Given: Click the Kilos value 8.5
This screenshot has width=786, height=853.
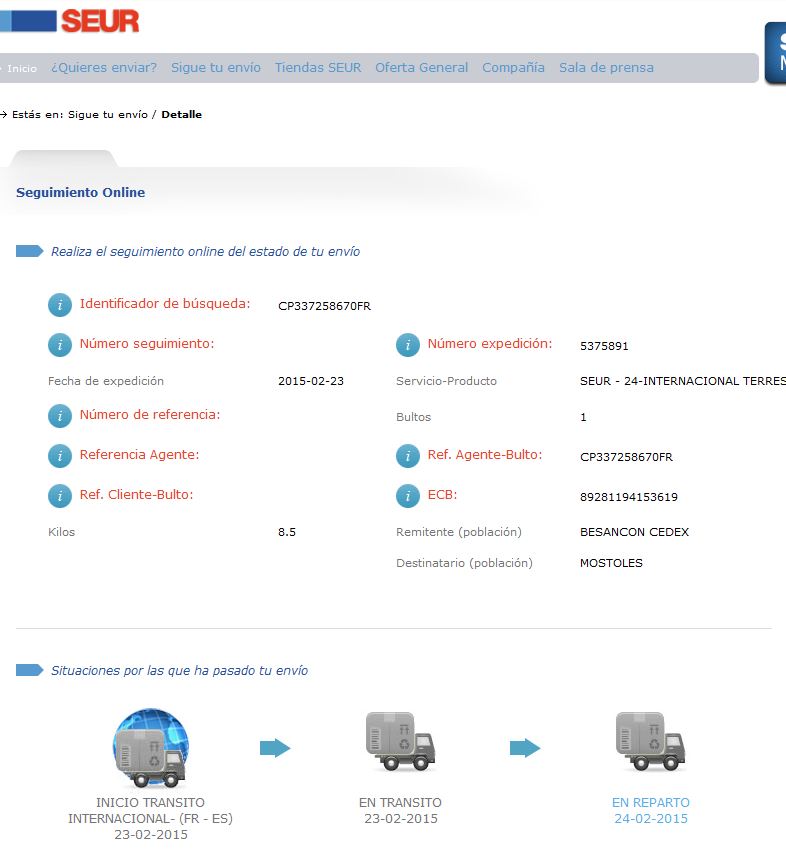Looking at the screenshot, I should 287,532.
